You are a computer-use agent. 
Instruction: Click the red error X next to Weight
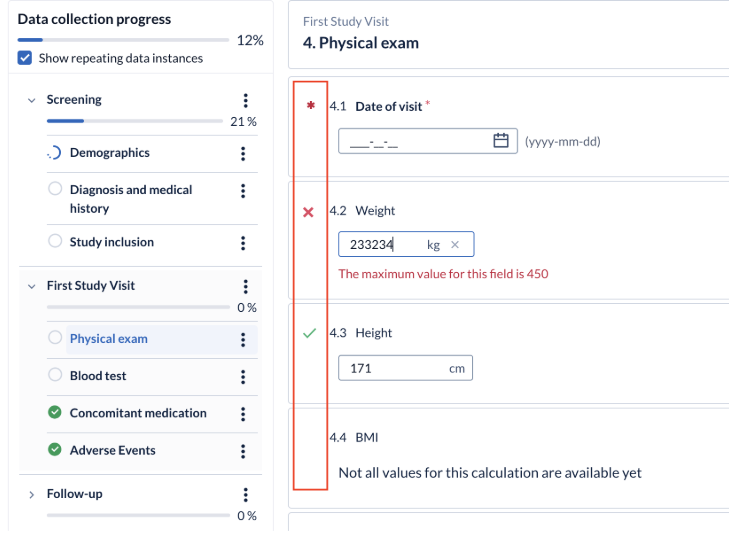[x=308, y=212]
